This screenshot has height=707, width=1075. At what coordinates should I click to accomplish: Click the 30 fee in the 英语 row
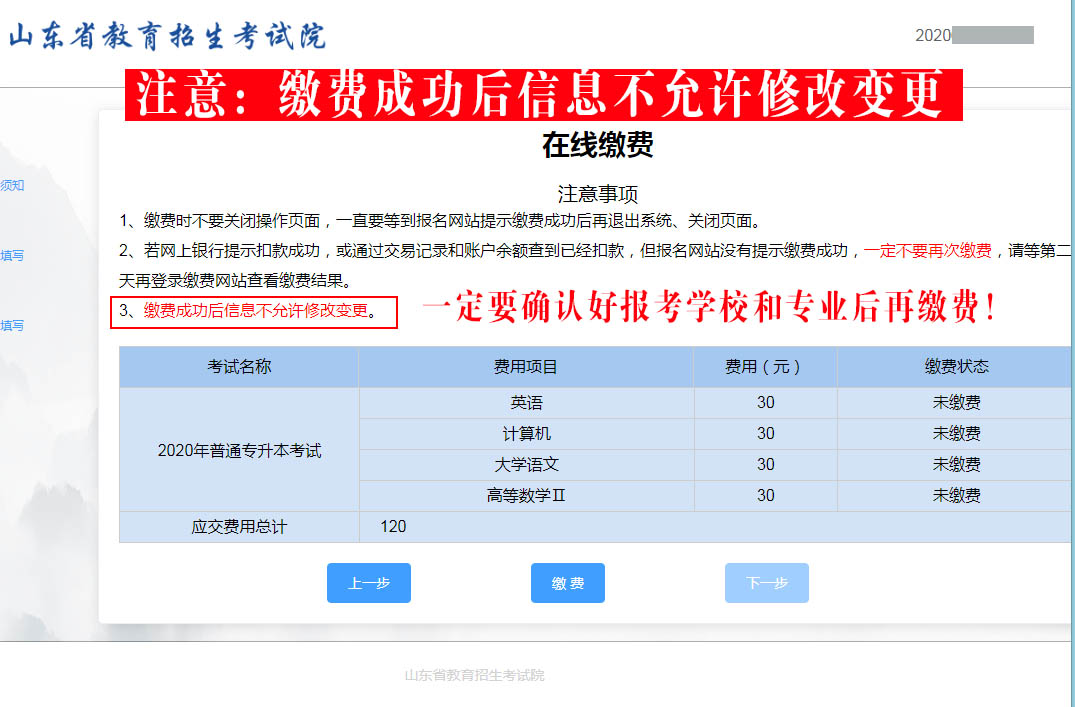coord(765,403)
